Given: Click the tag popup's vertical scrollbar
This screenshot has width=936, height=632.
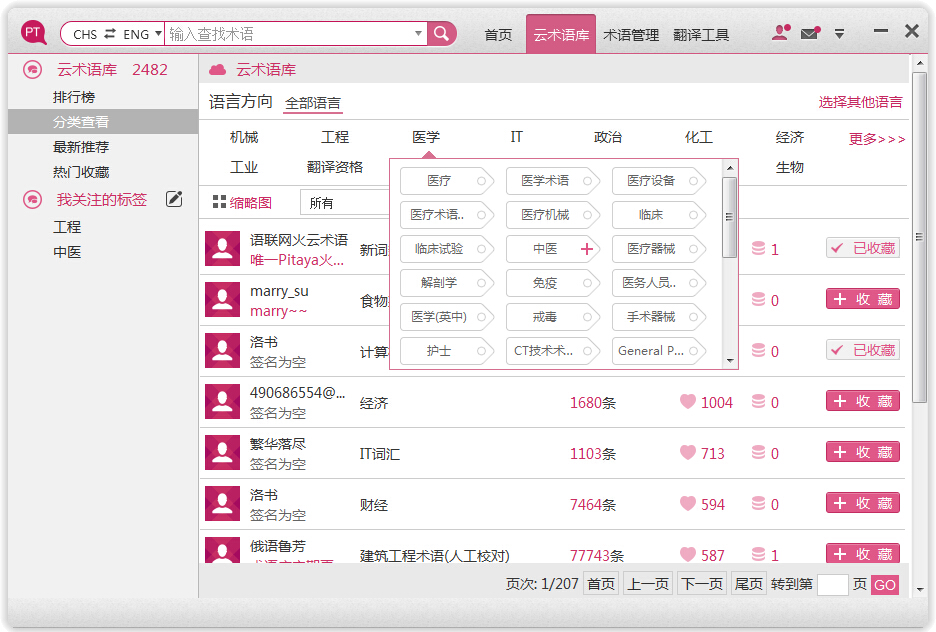Looking at the screenshot, I should [730, 204].
